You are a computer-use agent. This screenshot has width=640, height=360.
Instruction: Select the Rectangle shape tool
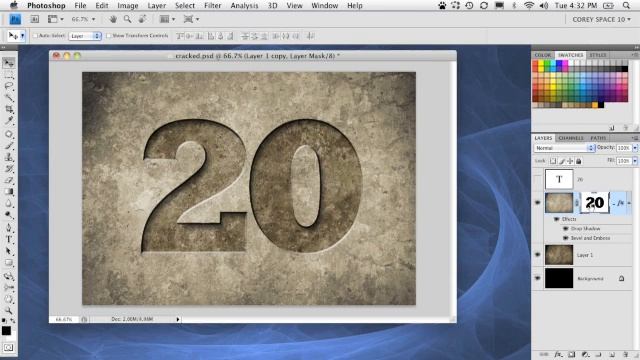pyautogui.click(x=9, y=263)
